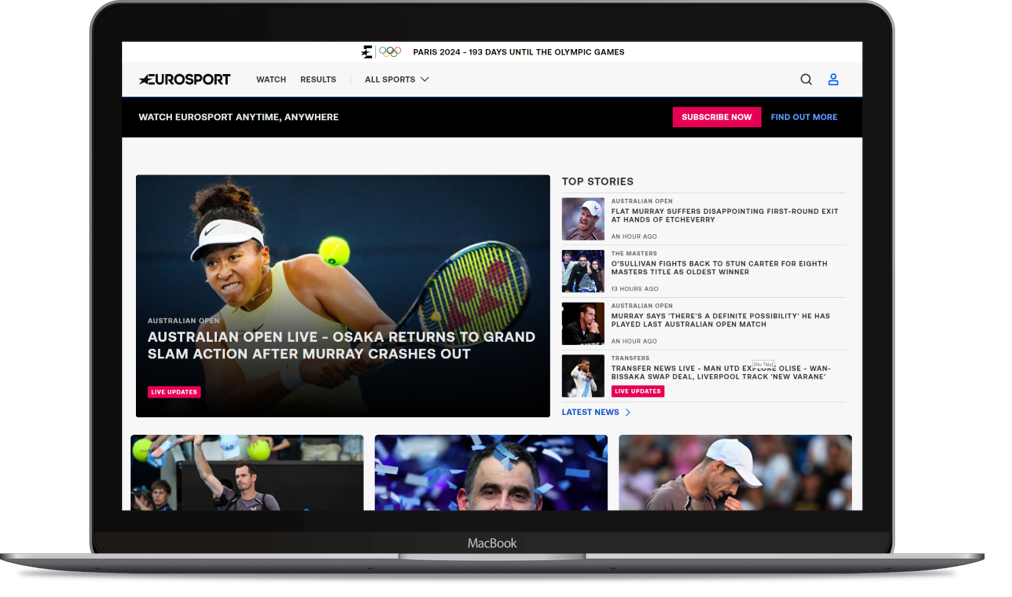Select the Murray waving thumbnail card

click(x=247, y=473)
